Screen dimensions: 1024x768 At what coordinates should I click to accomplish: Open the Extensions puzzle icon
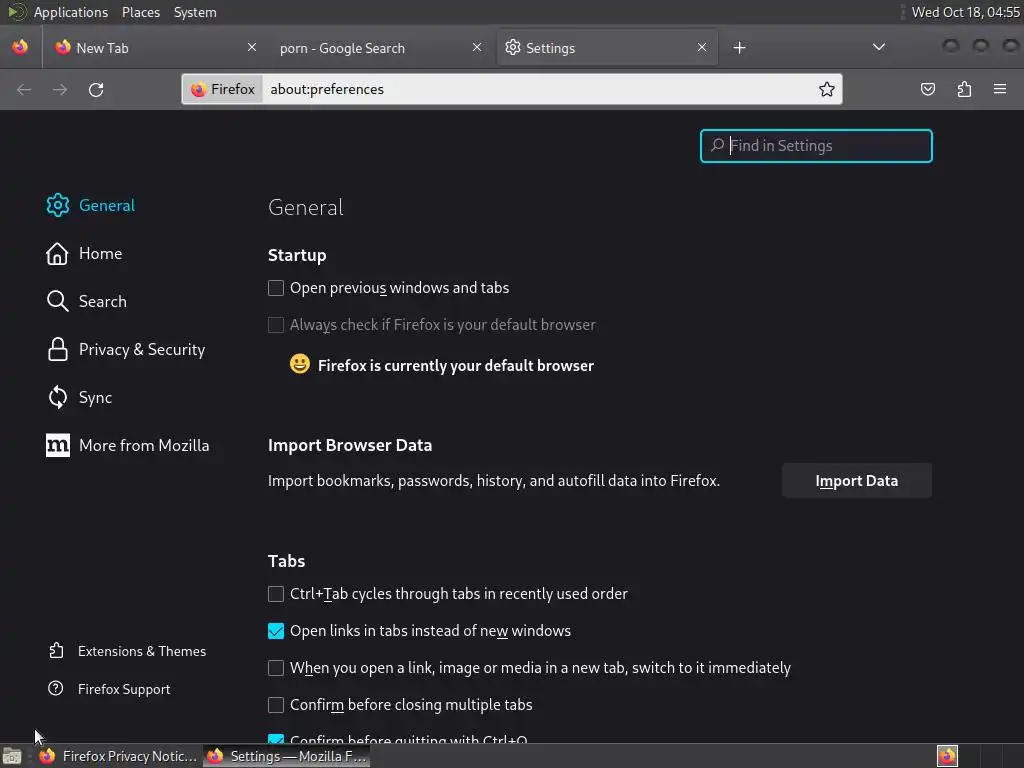(964, 89)
